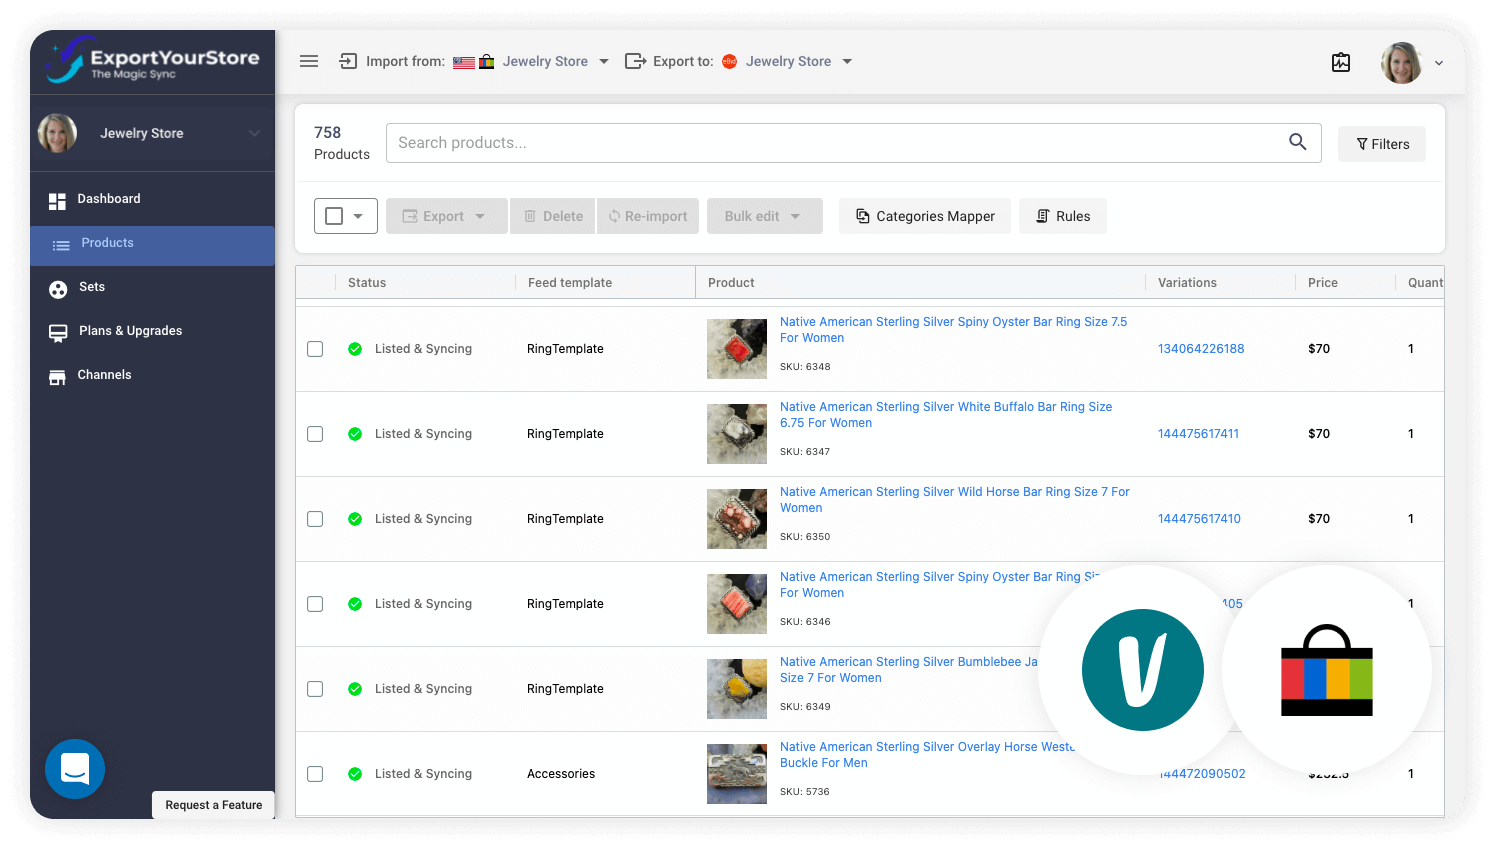Check the select-all checkbox above the product list

(337, 215)
